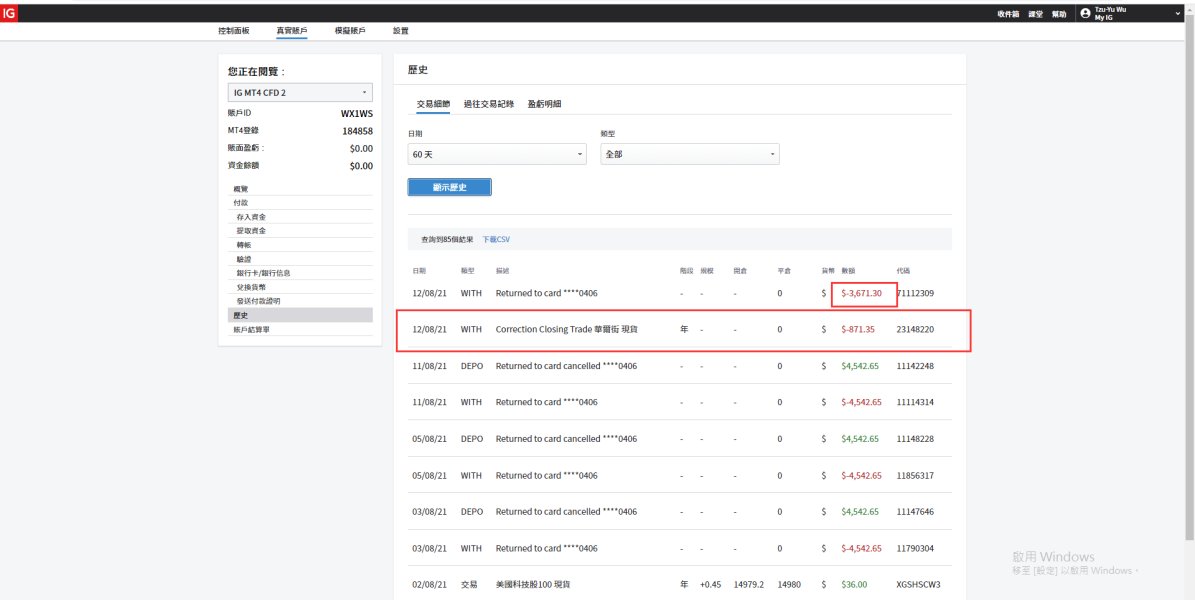Click the user profile avatar icon
Screen dimensions: 1195x600
(x=1085, y=13)
